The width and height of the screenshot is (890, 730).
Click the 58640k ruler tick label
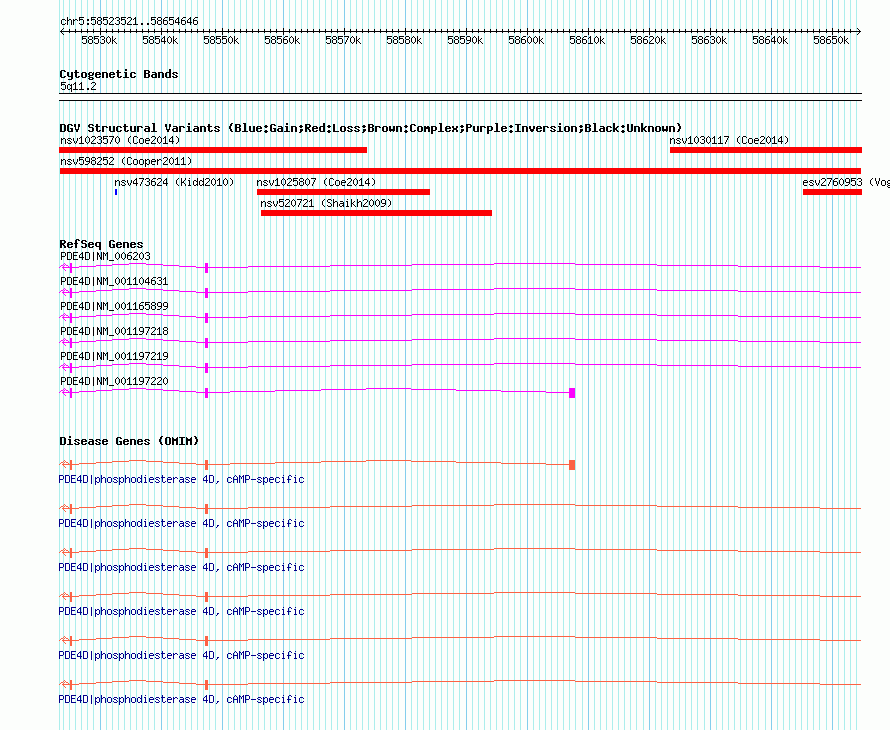tap(770, 40)
